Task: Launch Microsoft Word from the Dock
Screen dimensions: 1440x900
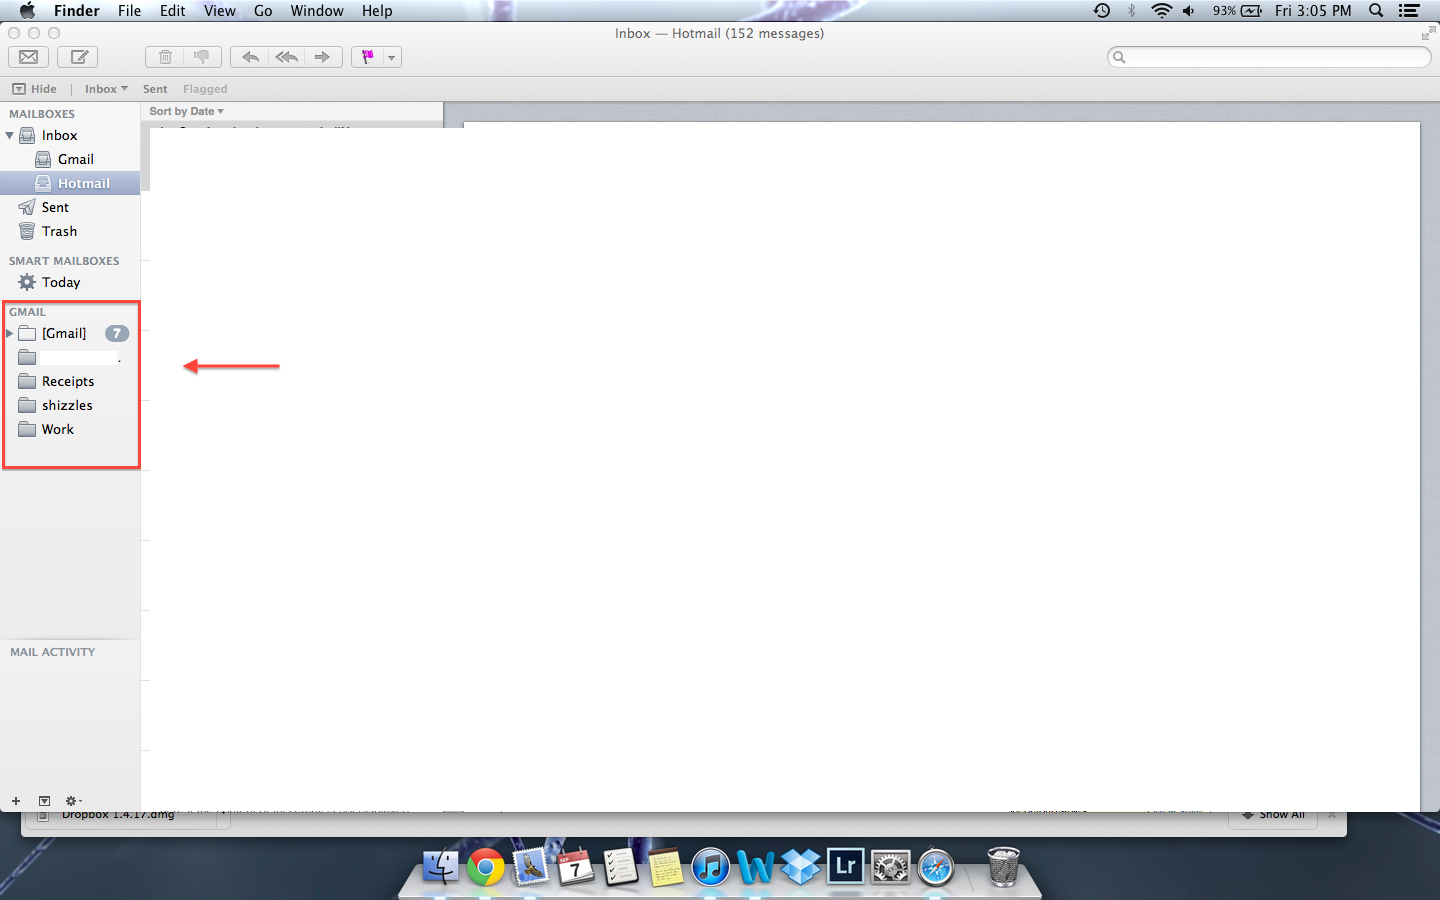Action: (756, 866)
